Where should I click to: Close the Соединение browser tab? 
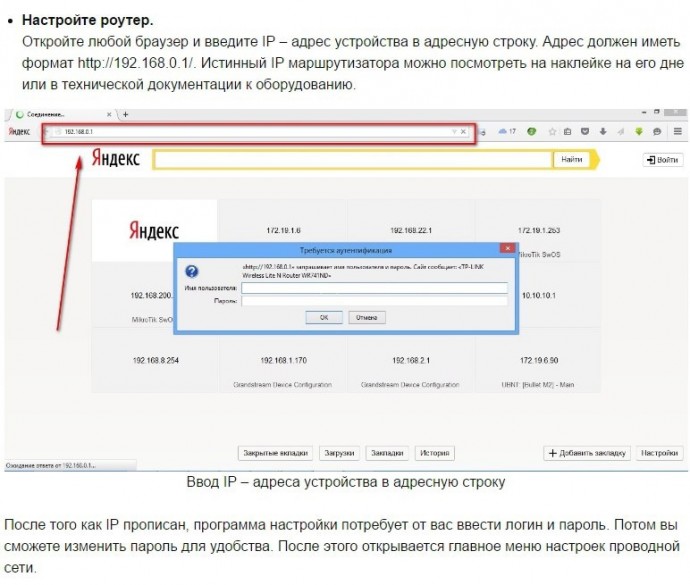pos(109,114)
